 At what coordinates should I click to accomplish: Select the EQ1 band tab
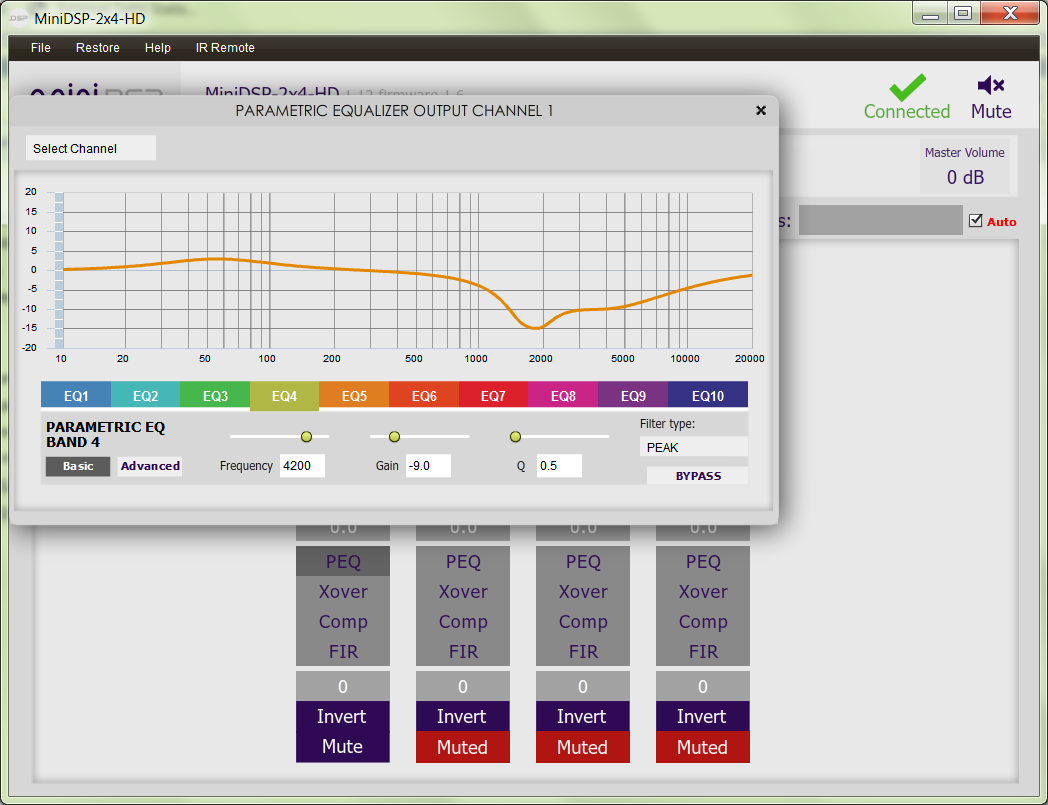coord(76,396)
